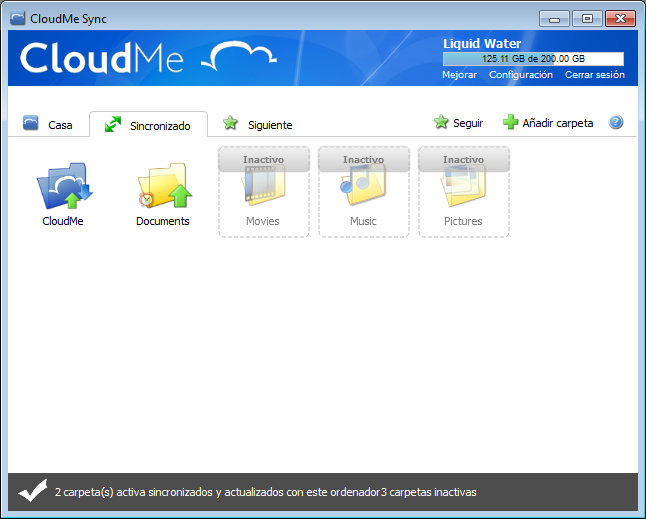Click the green star icon next to Seguir

click(441, 122)
